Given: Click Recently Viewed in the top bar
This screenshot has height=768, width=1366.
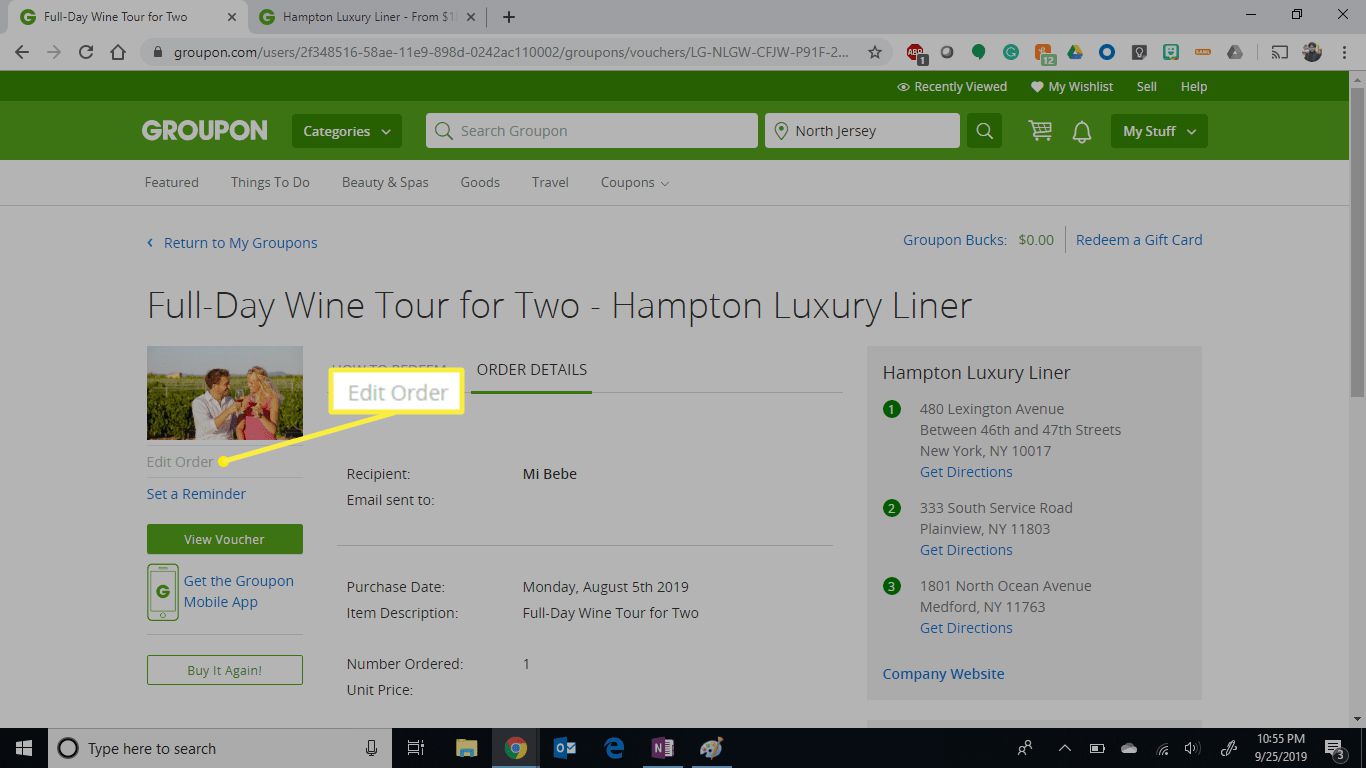Looking at the screenshot, I should click(x=952, y=87).
